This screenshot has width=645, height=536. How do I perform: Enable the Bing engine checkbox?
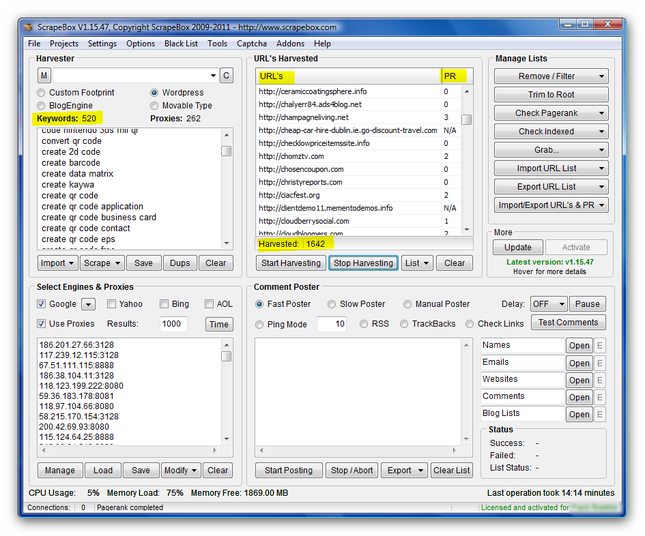[164, 304]
